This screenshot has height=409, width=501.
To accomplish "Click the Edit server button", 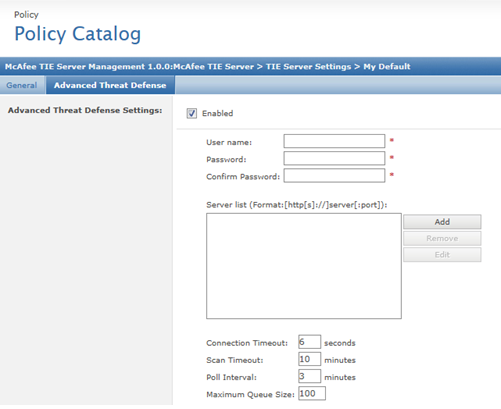I will coord(442,255).
